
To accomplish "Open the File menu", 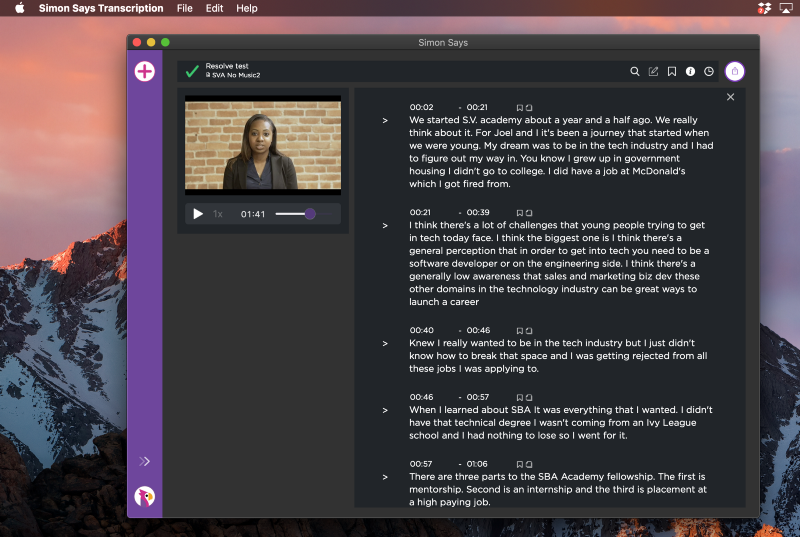I will [185, 8].
